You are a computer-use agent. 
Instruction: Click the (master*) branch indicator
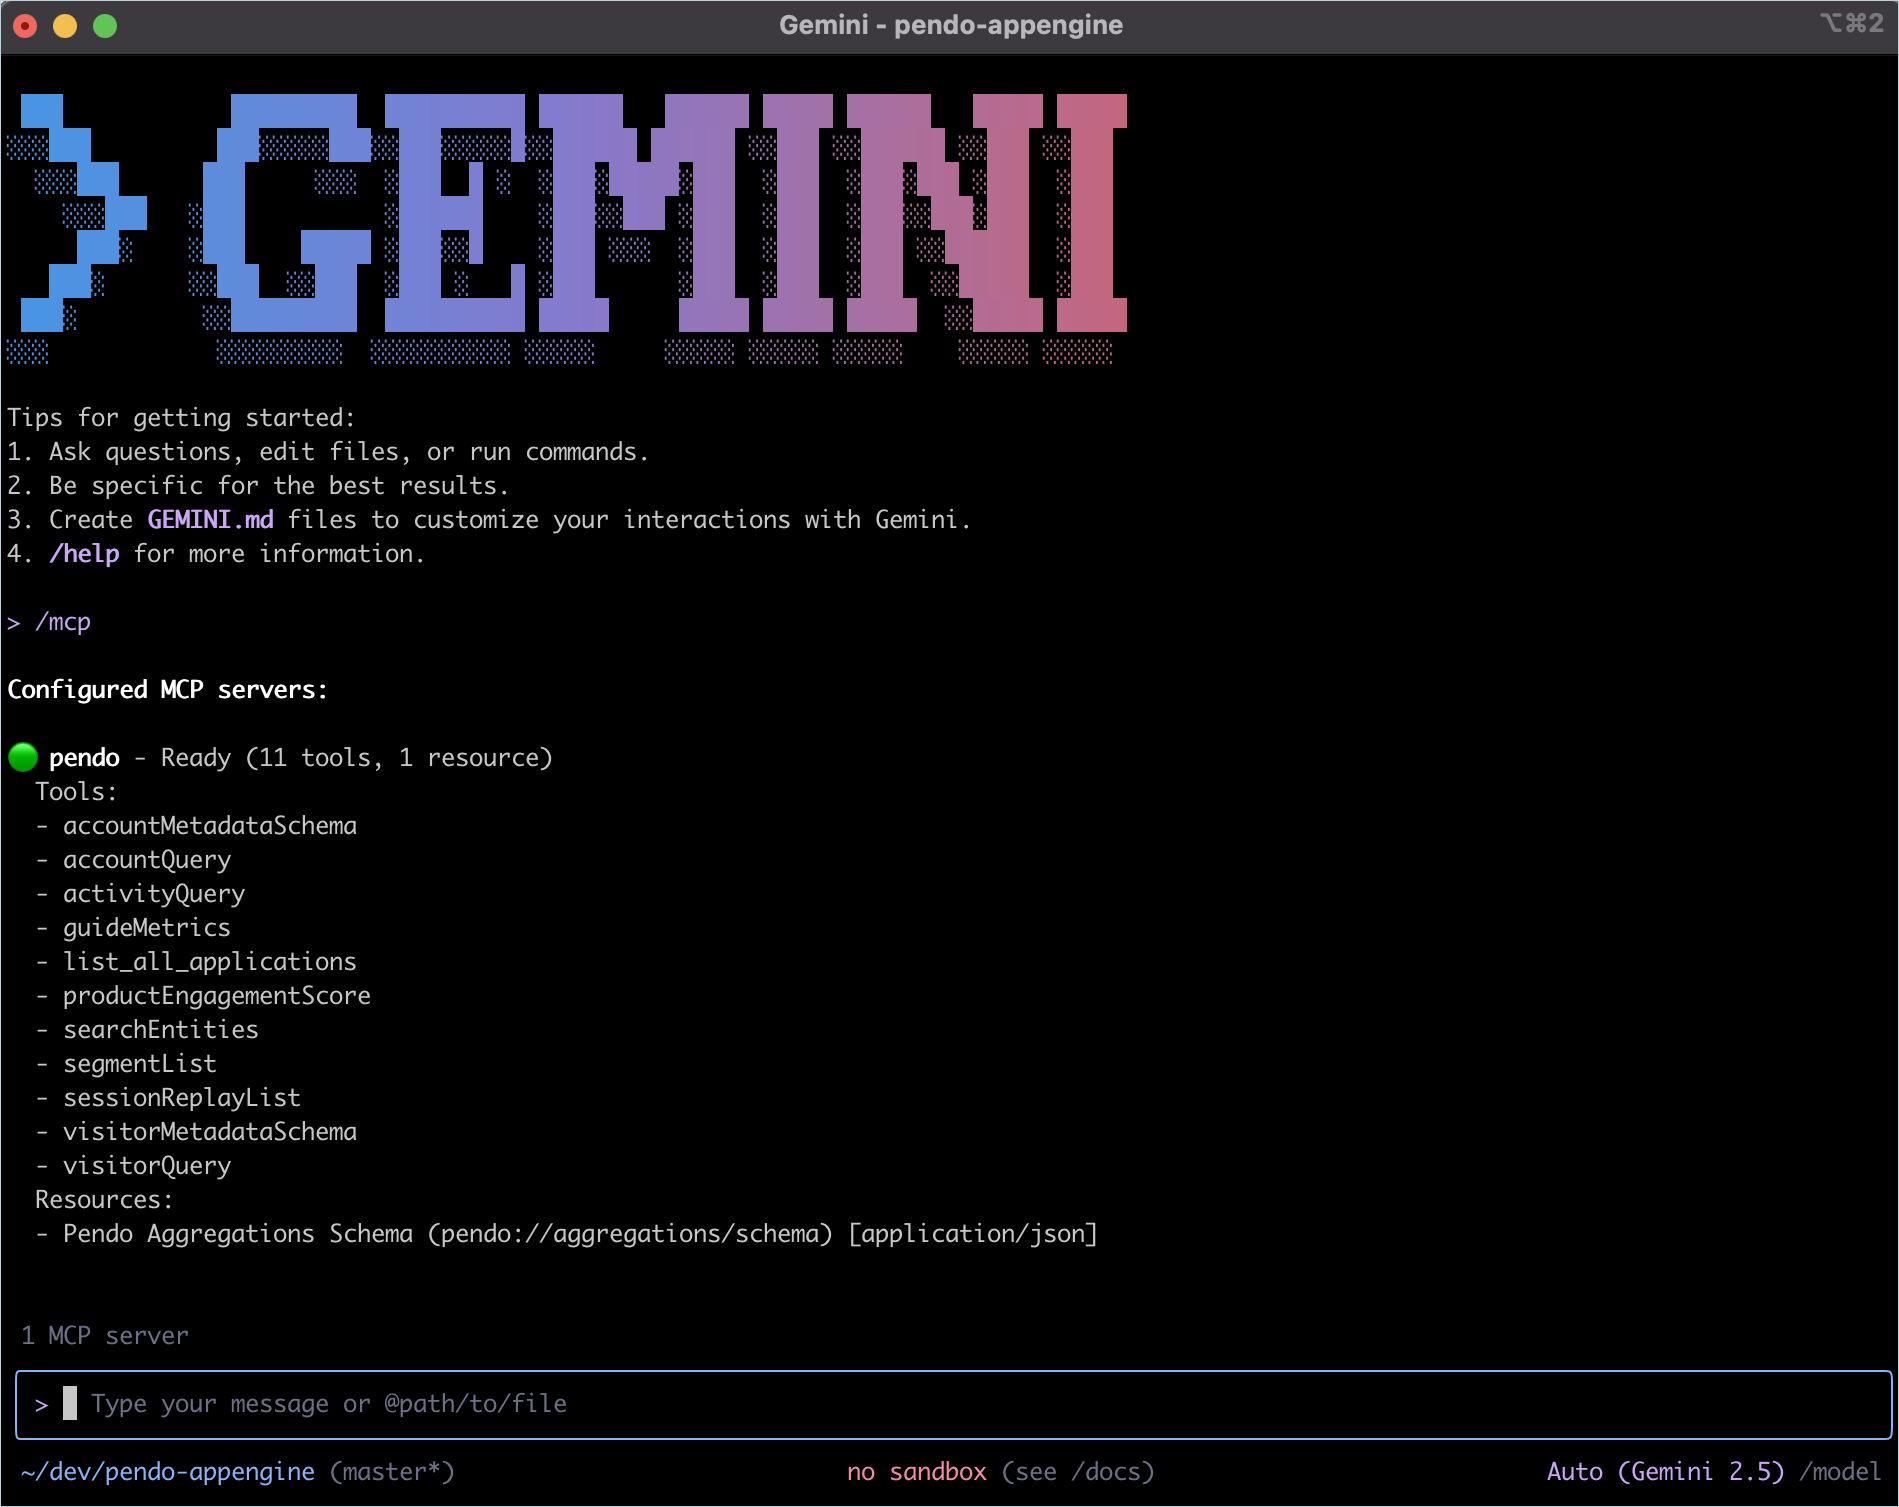point(392,1472)
